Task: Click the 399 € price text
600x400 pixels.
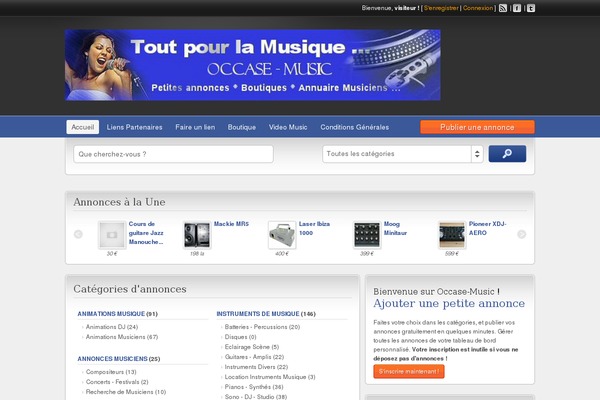Action: 367,253
